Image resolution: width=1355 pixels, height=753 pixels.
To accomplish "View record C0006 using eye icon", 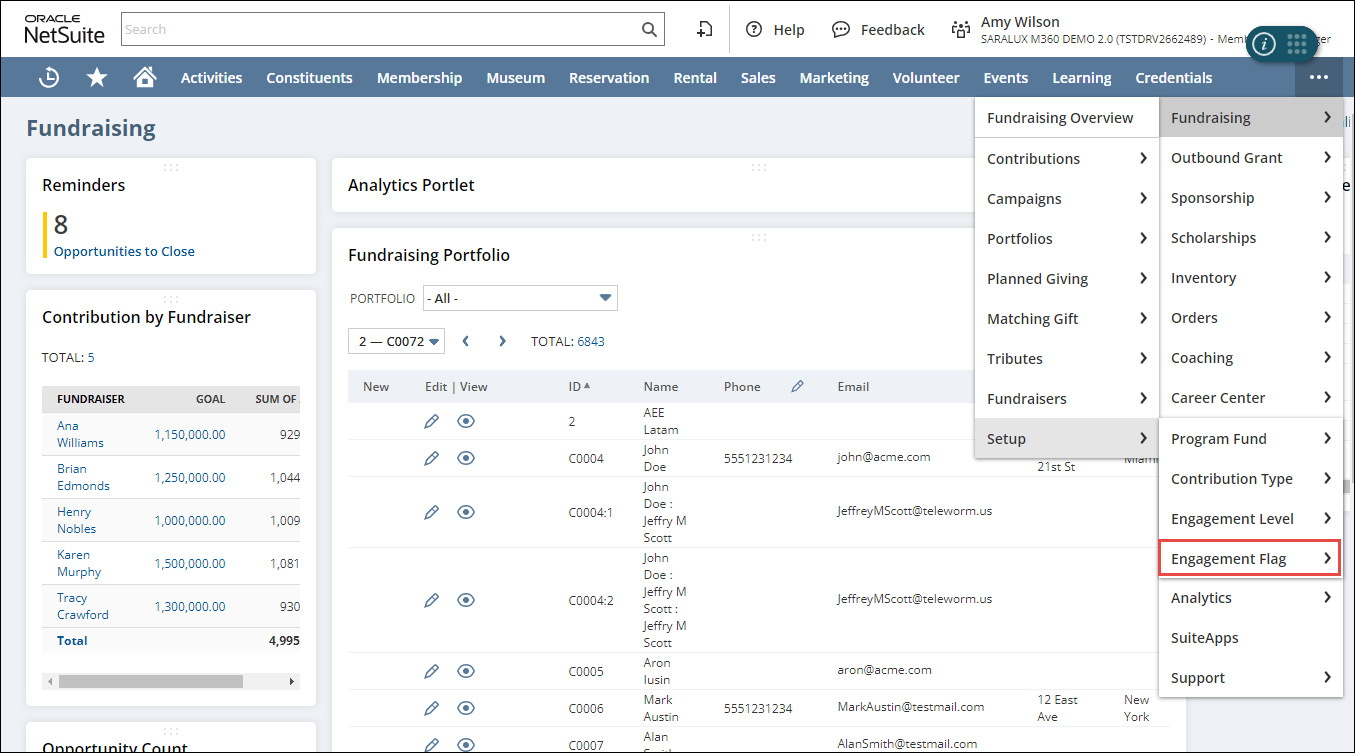I will pos(465,708).
